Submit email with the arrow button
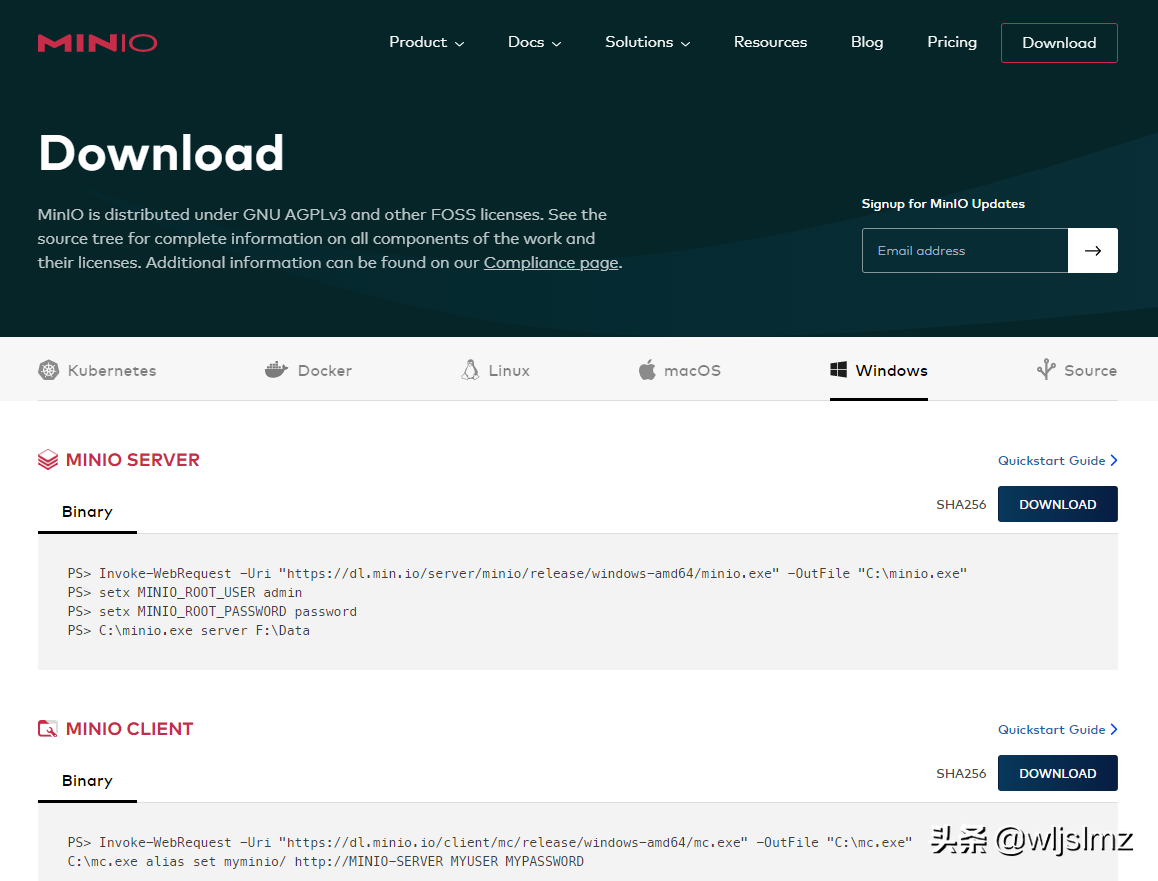The width and height of the screenshot is (1158, 881). tap(1092, 251)
